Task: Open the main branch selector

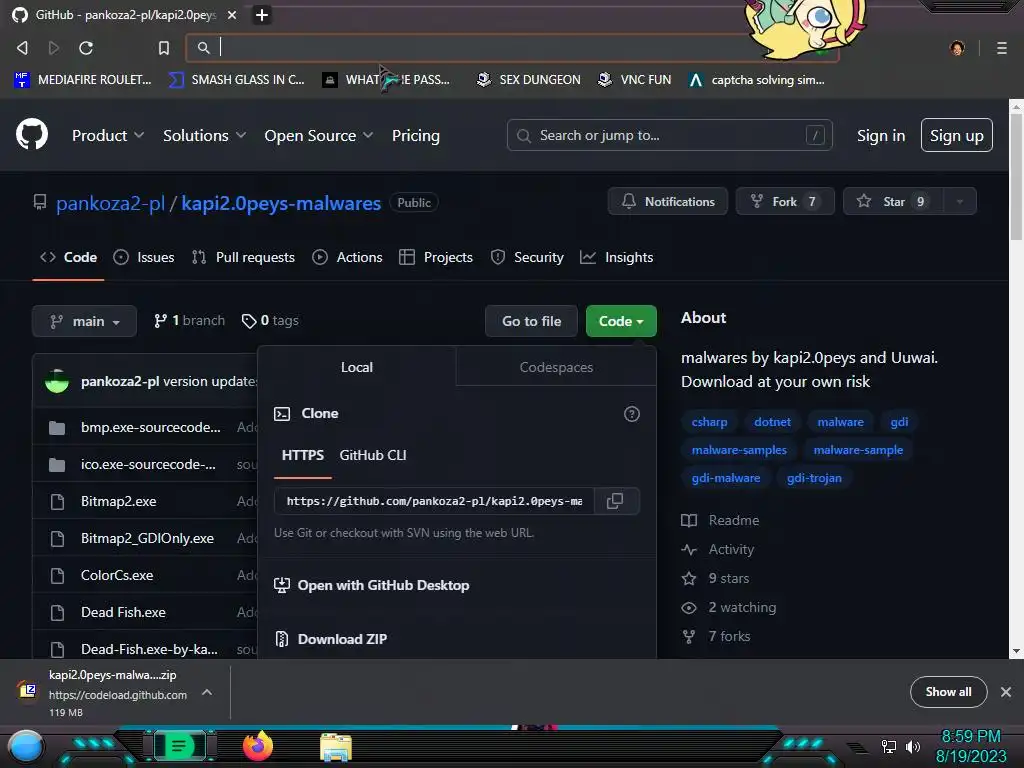Action: (x=84, y=321)
